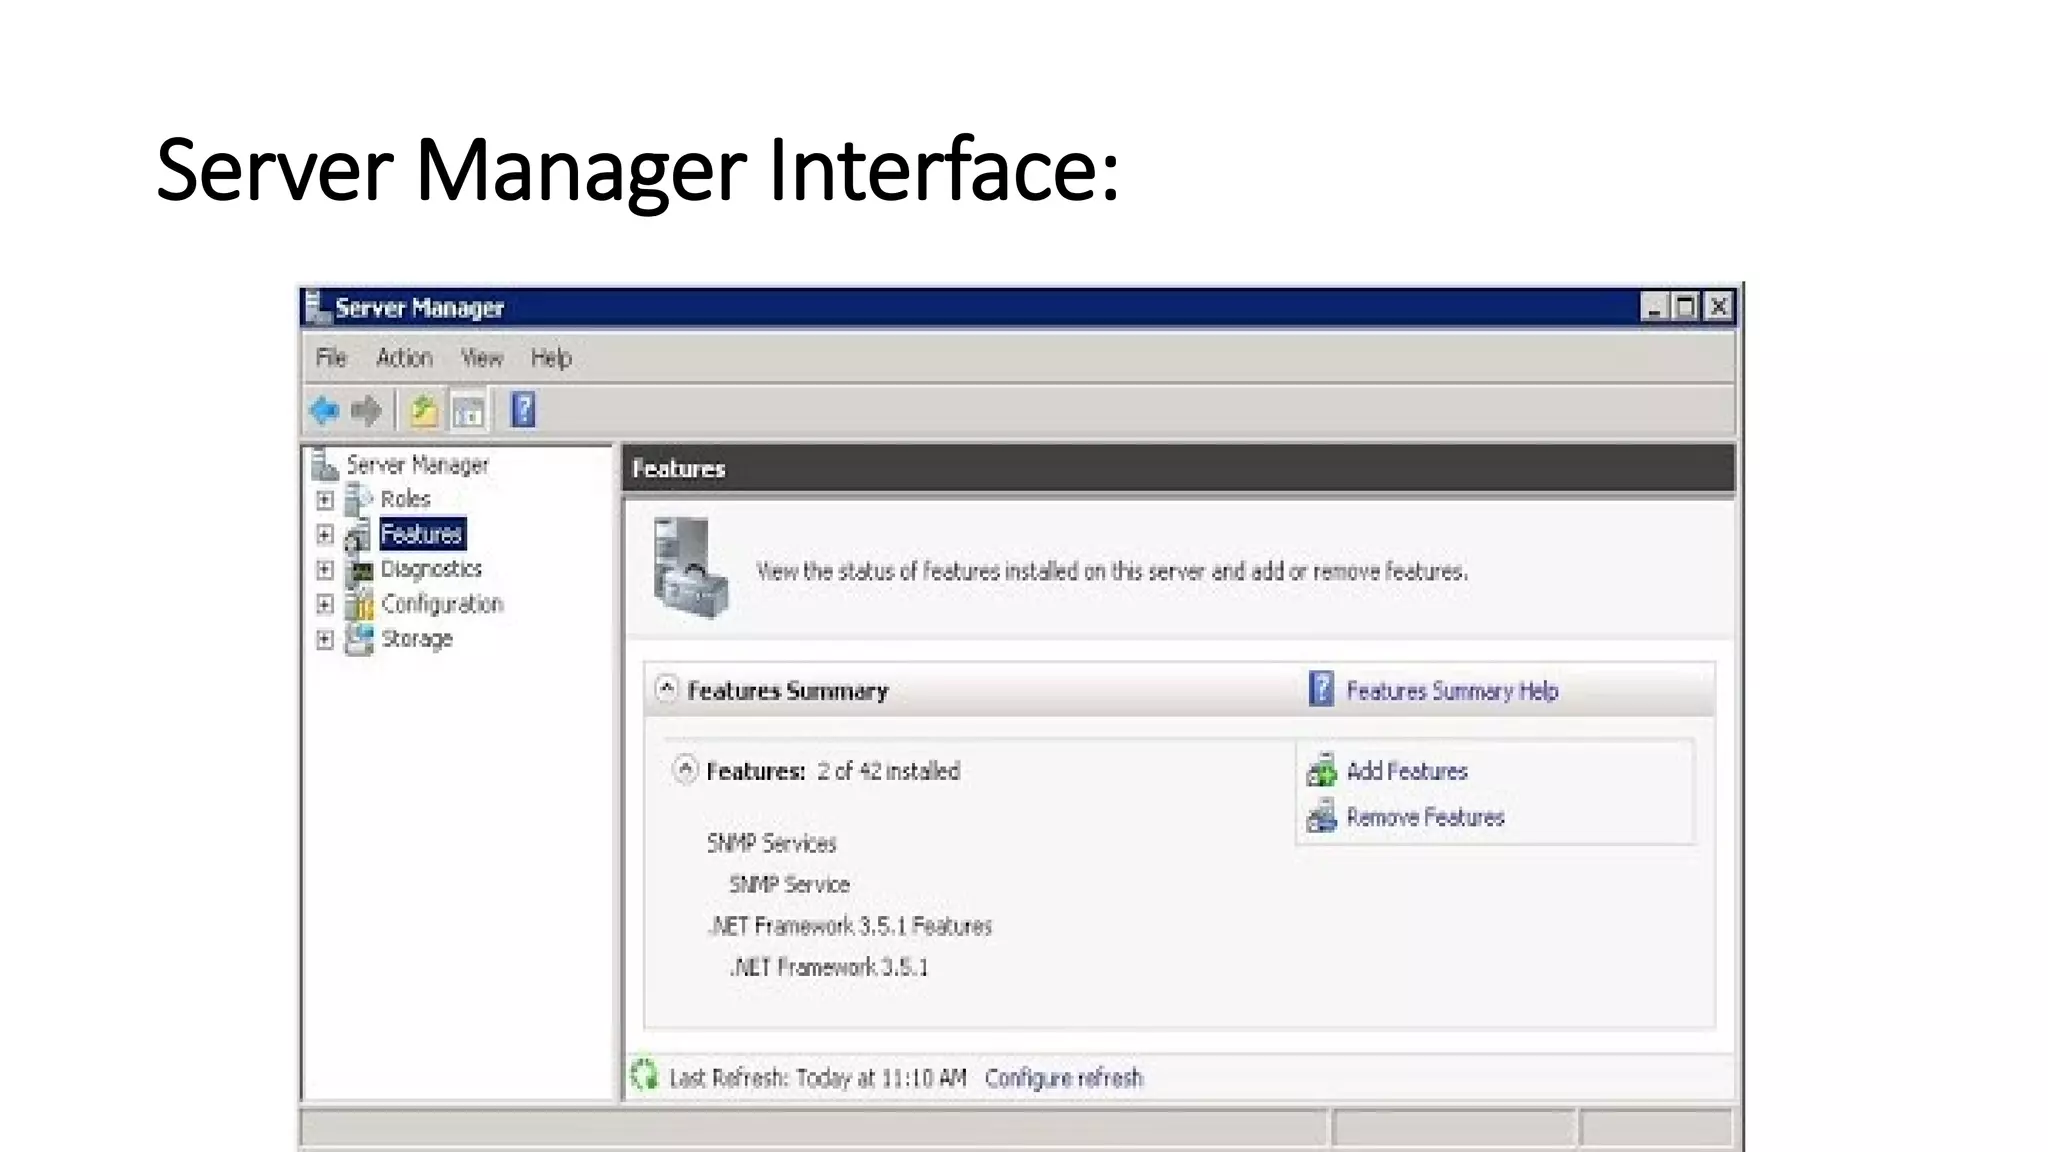The height and width of the screenshot is (1152, 2048).
Task: Open the View menu
Action: coord(481,358)
